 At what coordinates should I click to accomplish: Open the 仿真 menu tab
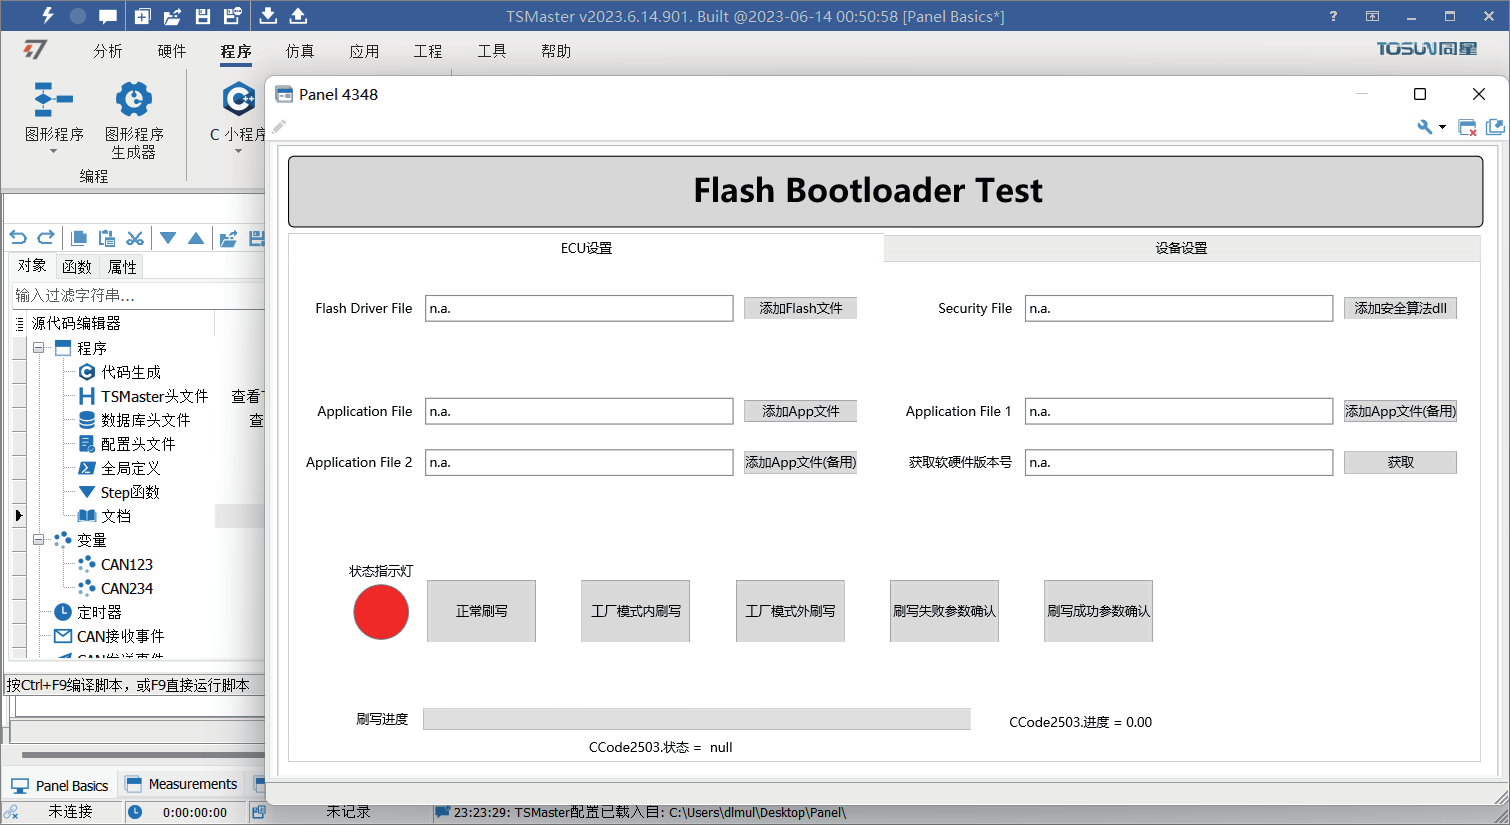tap(300, 51)
